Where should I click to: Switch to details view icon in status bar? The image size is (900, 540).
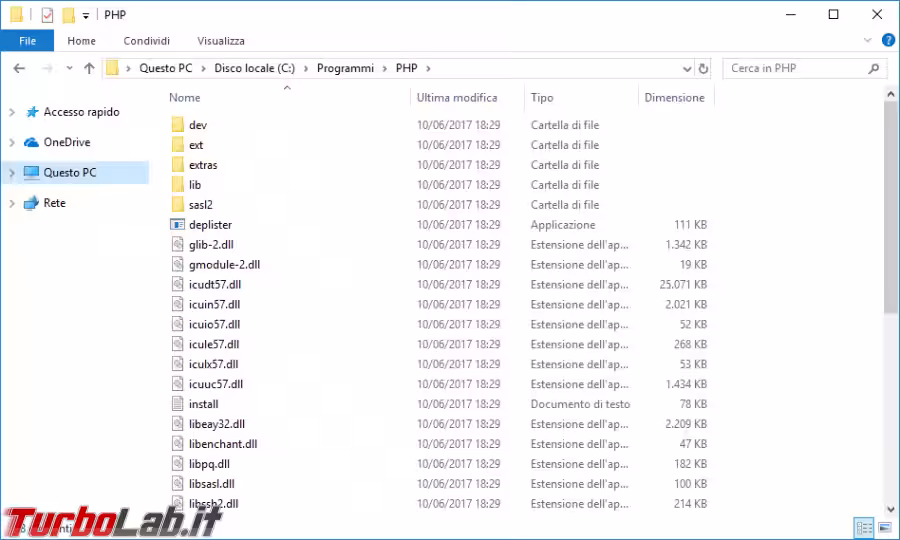tap(864, 527)
